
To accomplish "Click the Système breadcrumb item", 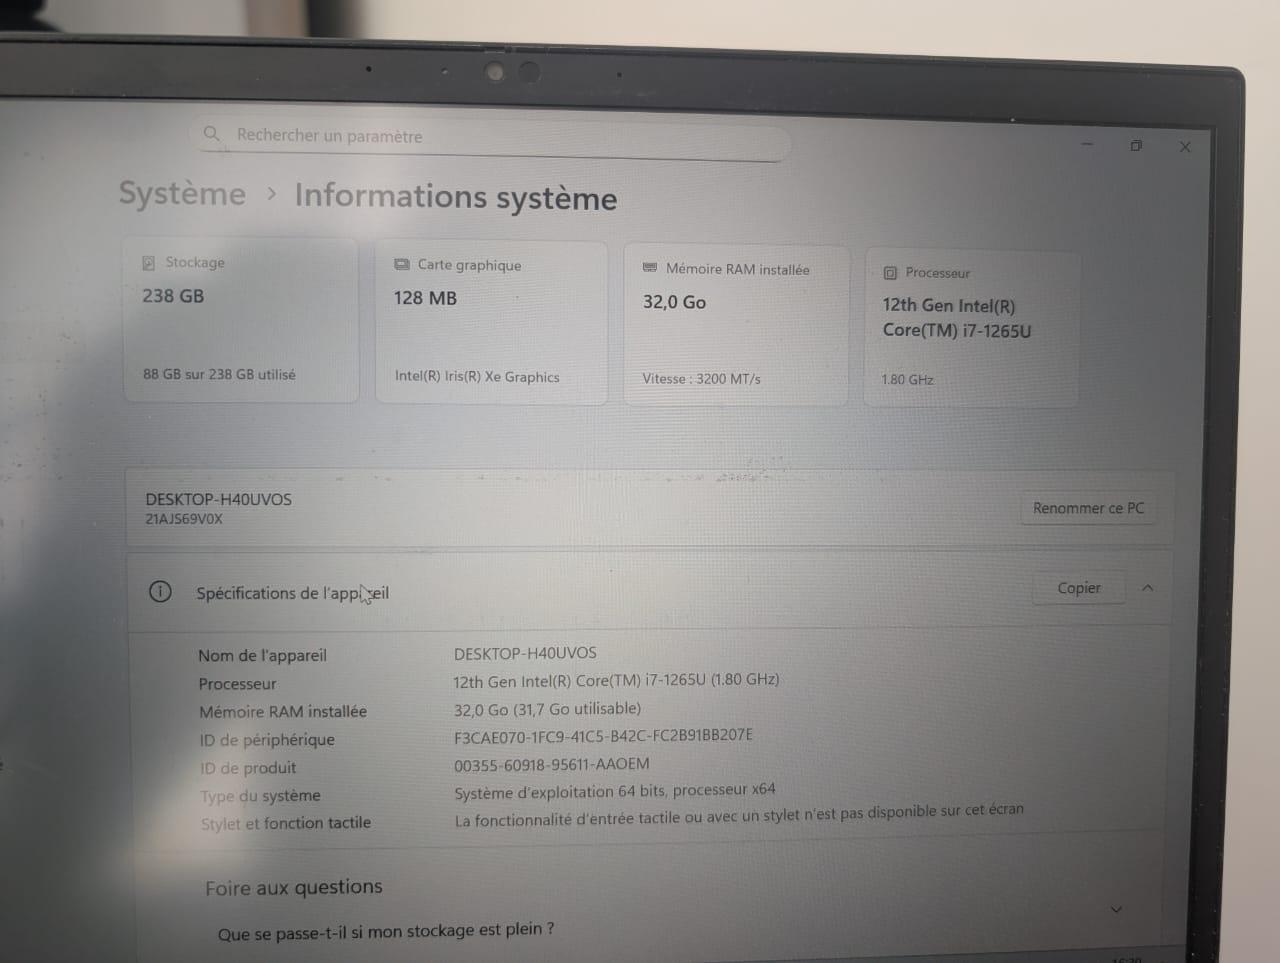I will (x=182, y=193).
